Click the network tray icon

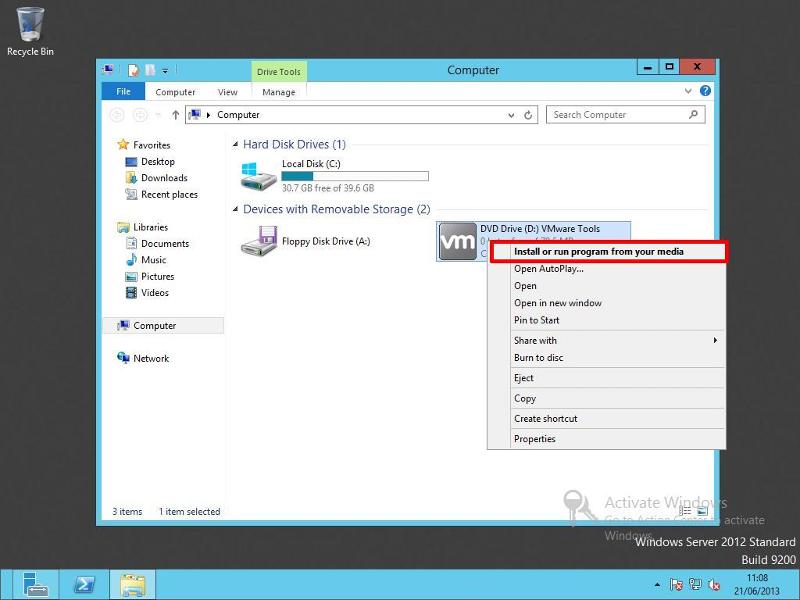point(694,585)
